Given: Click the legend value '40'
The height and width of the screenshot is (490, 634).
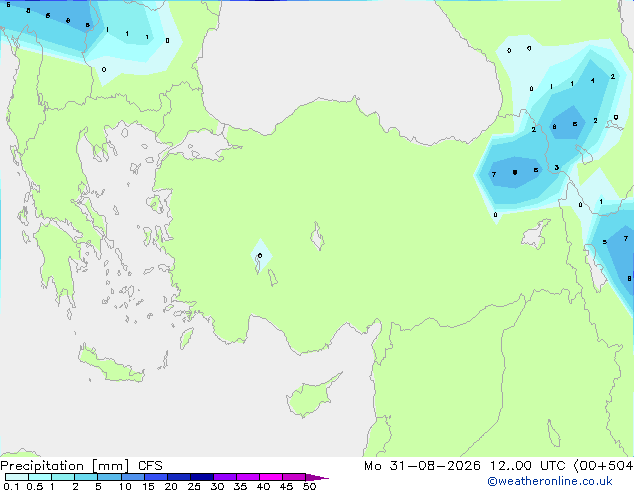Looking at the screenshot, I should (x=263, y=486).
